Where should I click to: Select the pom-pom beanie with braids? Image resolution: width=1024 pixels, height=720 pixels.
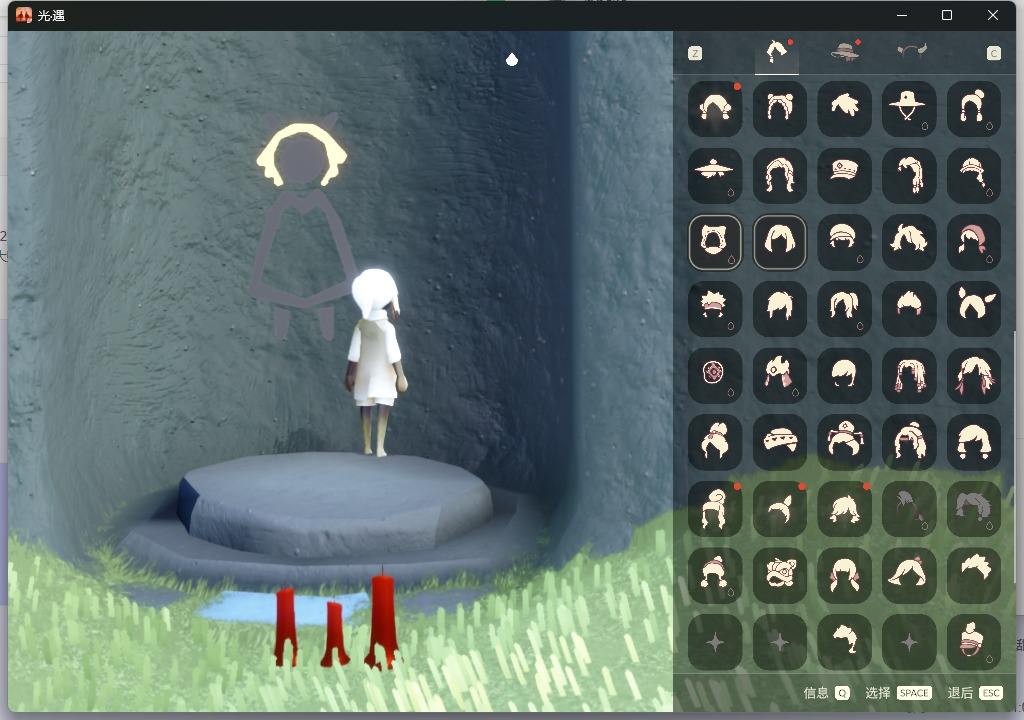click(715, 575)
